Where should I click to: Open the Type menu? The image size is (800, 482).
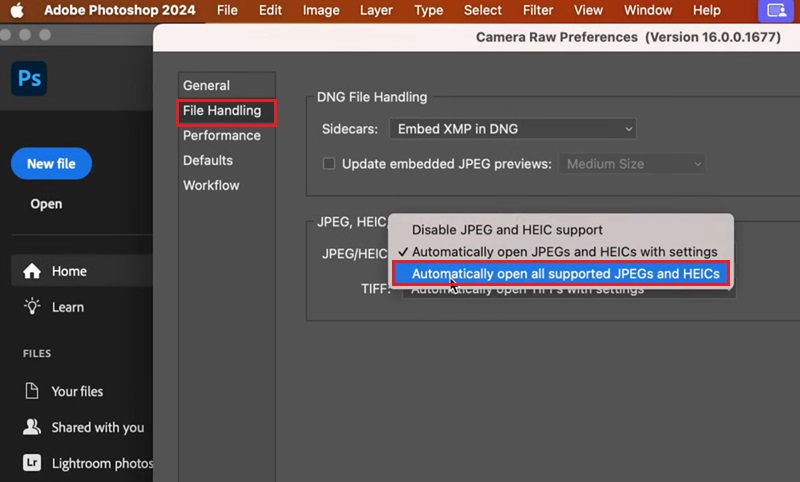click(x=428, y=10)
